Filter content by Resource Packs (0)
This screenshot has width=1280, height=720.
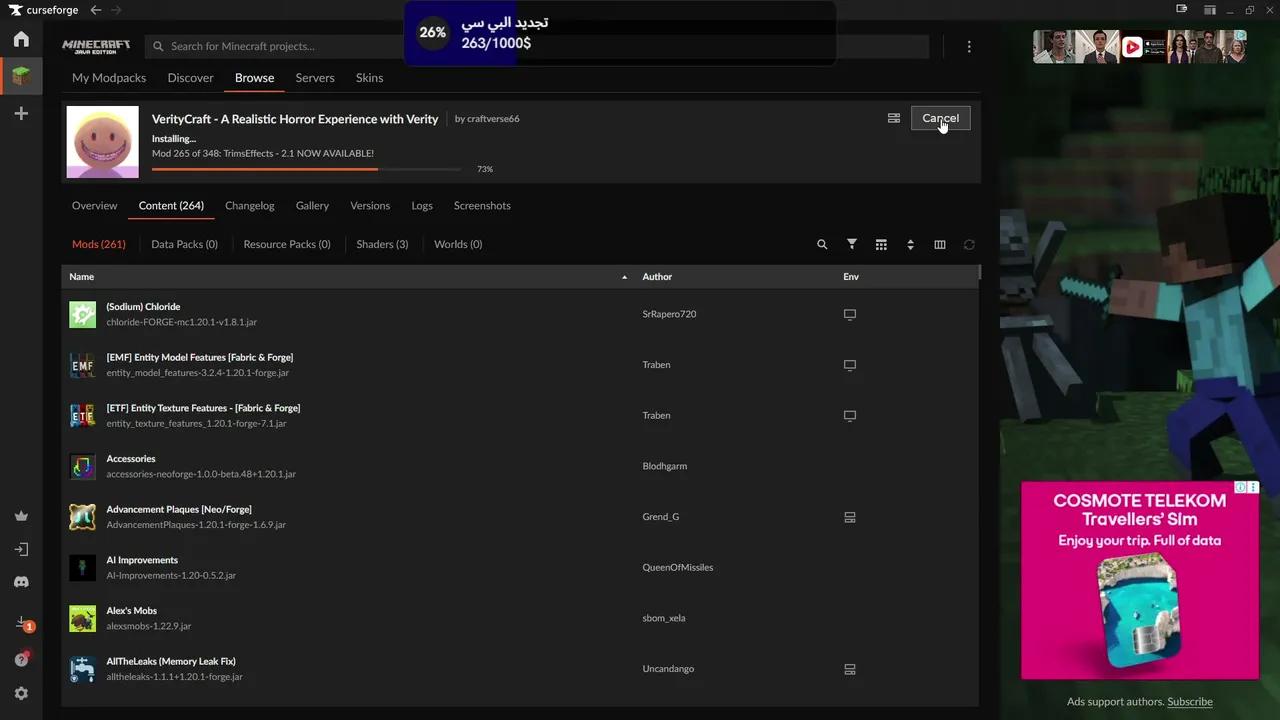[x=287, y=244]
